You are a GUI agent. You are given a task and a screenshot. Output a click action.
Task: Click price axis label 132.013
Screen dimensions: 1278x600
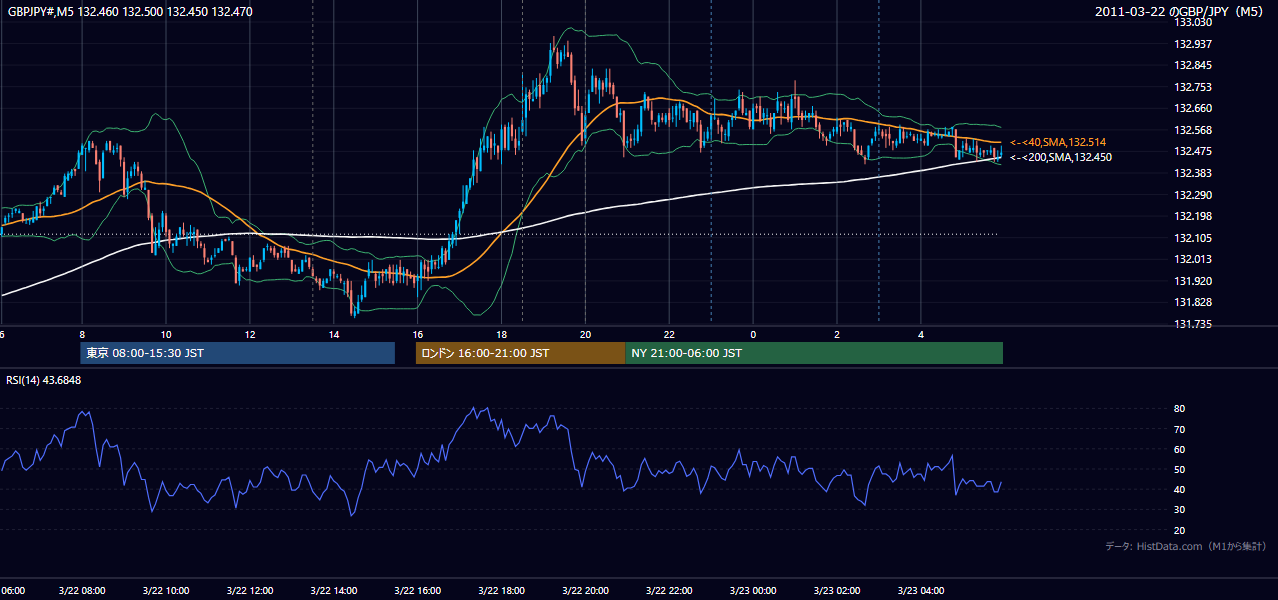[x=1193, y=260]
